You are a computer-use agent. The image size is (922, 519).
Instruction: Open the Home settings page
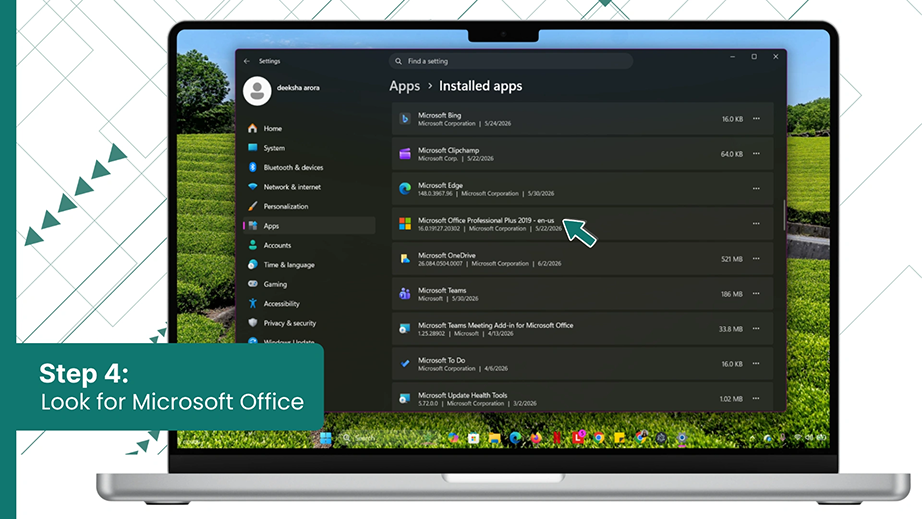pyautogui.click(x=309, y=128)
